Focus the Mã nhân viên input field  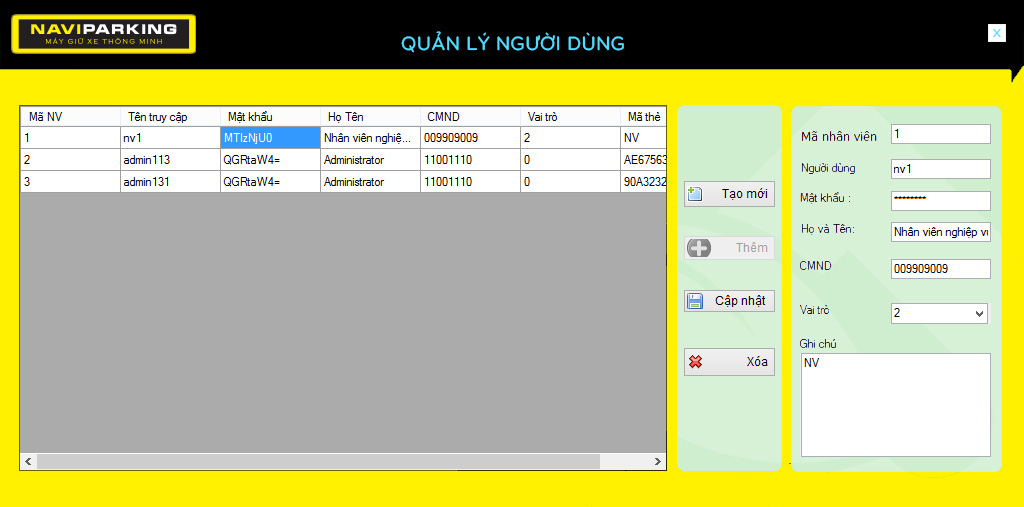940,134
